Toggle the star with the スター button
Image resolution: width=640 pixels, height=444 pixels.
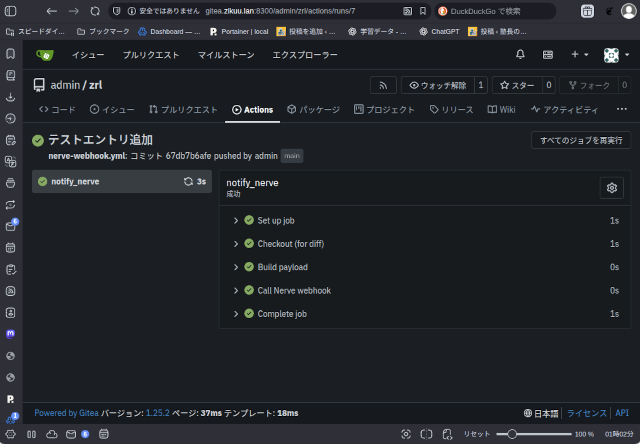519,86
